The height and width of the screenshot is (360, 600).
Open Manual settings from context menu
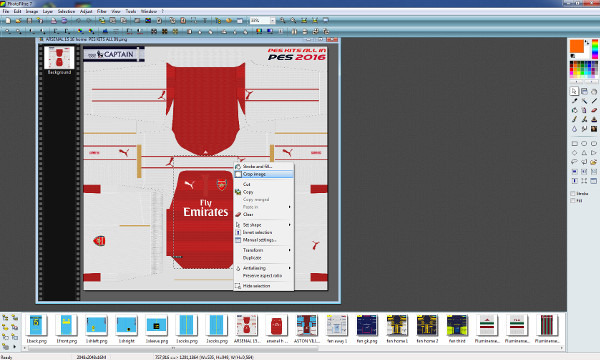tap(264, 240)
